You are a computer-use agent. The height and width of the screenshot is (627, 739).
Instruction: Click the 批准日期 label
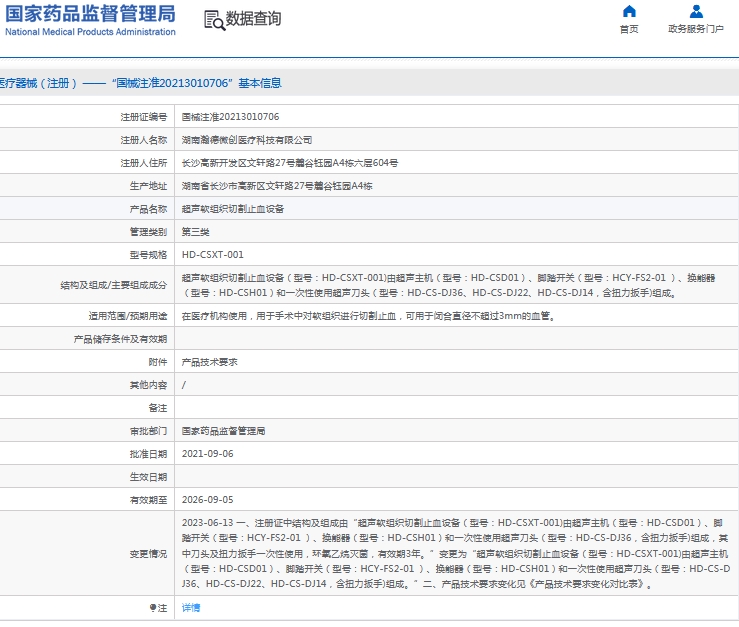[148, 454]
